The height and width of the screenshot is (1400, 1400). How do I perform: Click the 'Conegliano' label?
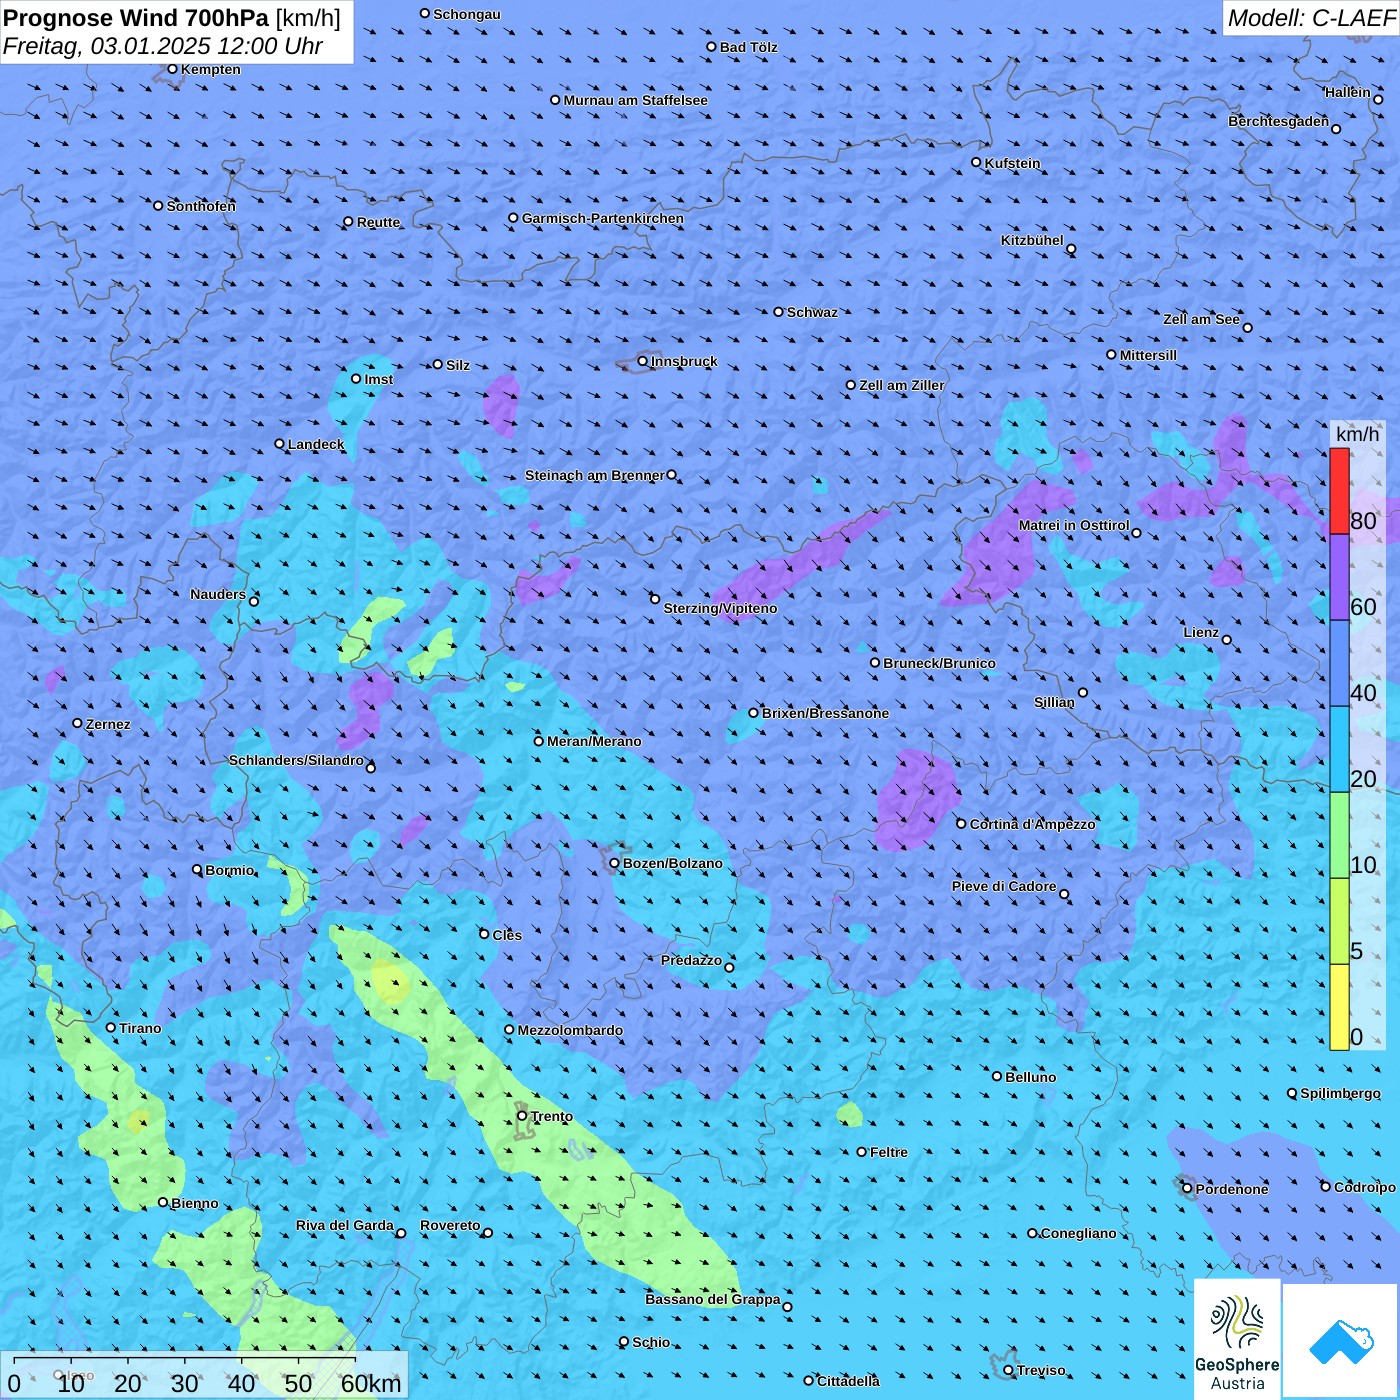[x=1079, y=1233]
